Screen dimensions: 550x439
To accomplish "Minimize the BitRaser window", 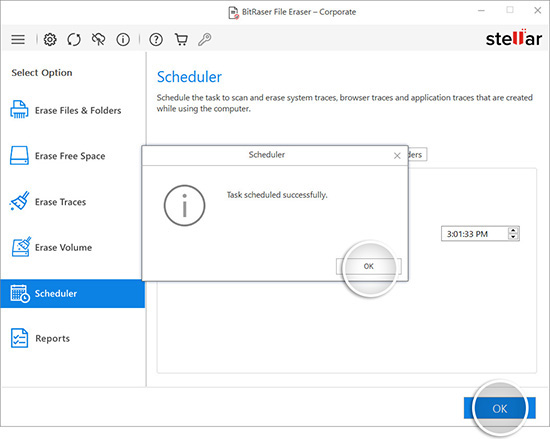I will click(x=481, y=11).
